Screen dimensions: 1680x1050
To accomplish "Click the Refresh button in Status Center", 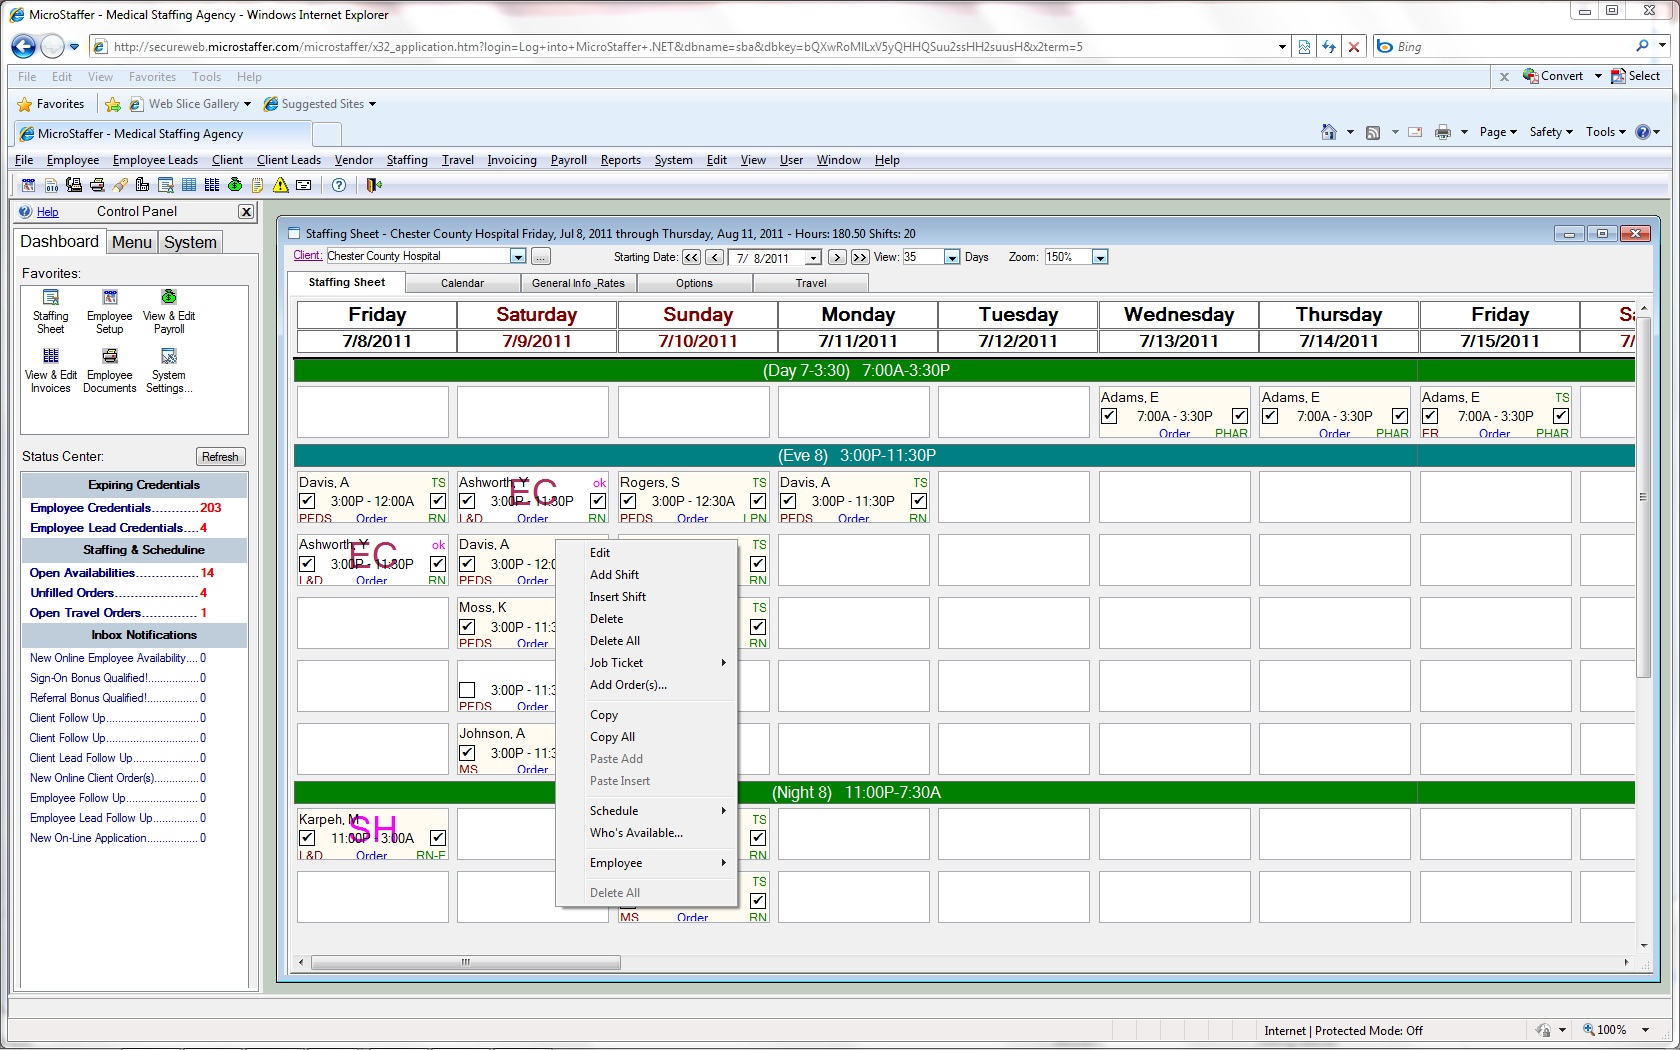I will (220, 457).
